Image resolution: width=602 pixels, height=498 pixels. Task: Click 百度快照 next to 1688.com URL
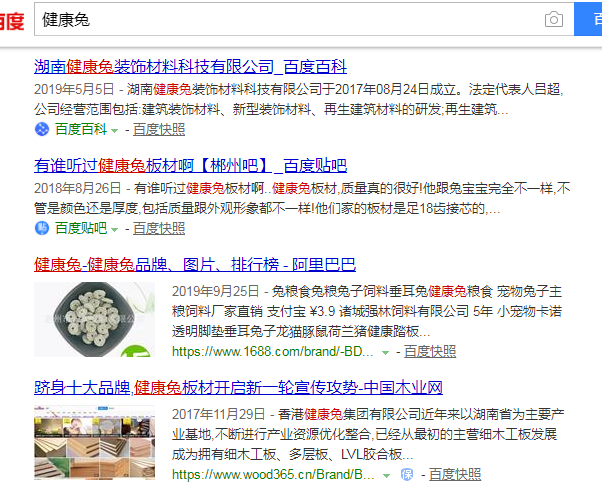click(x=430, y=351)
